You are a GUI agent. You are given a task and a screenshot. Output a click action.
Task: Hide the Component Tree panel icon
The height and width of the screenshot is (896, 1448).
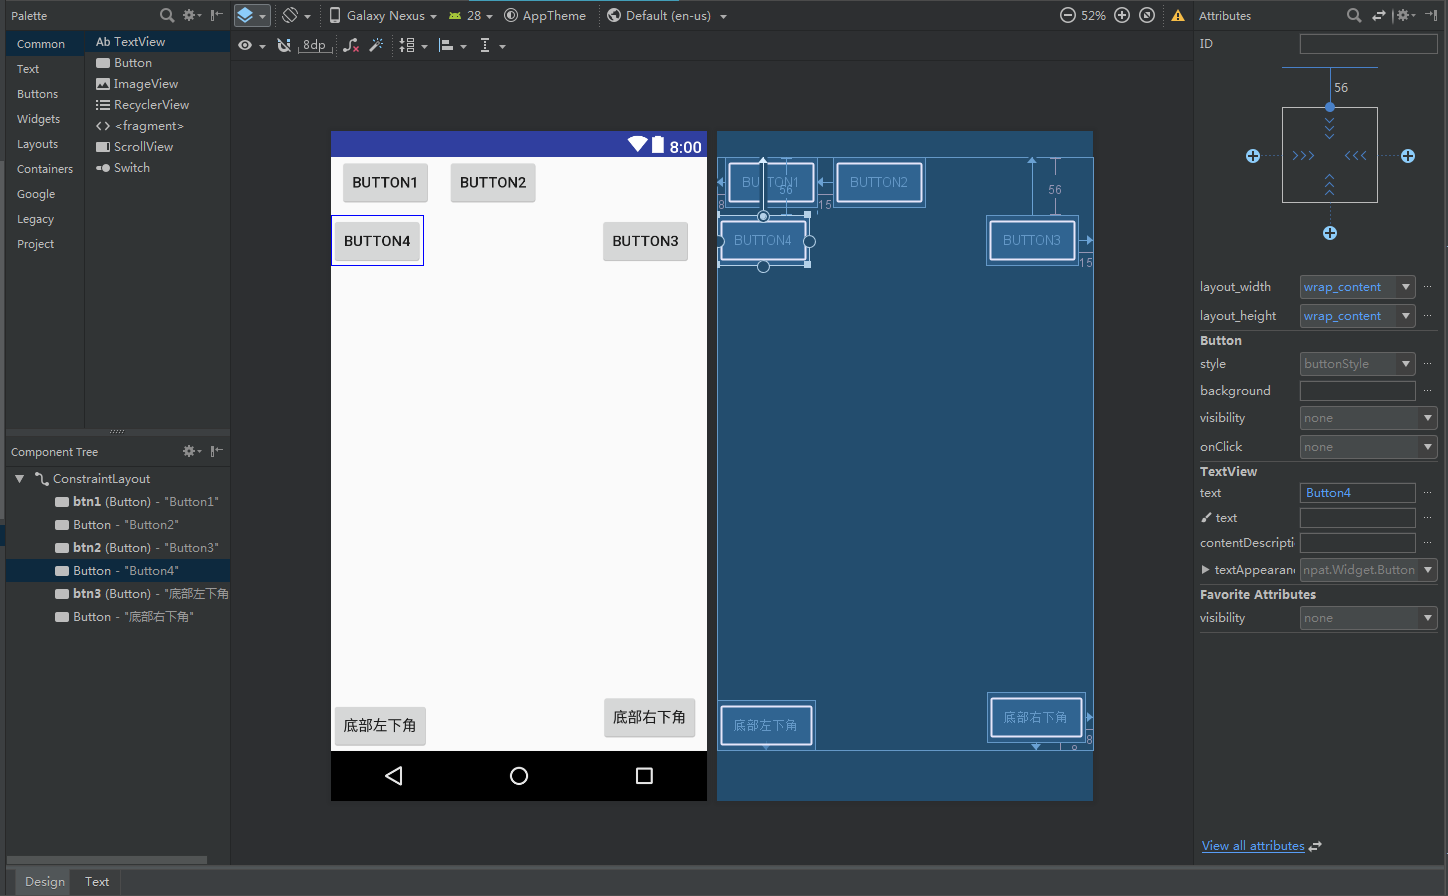tap(216, 451)
